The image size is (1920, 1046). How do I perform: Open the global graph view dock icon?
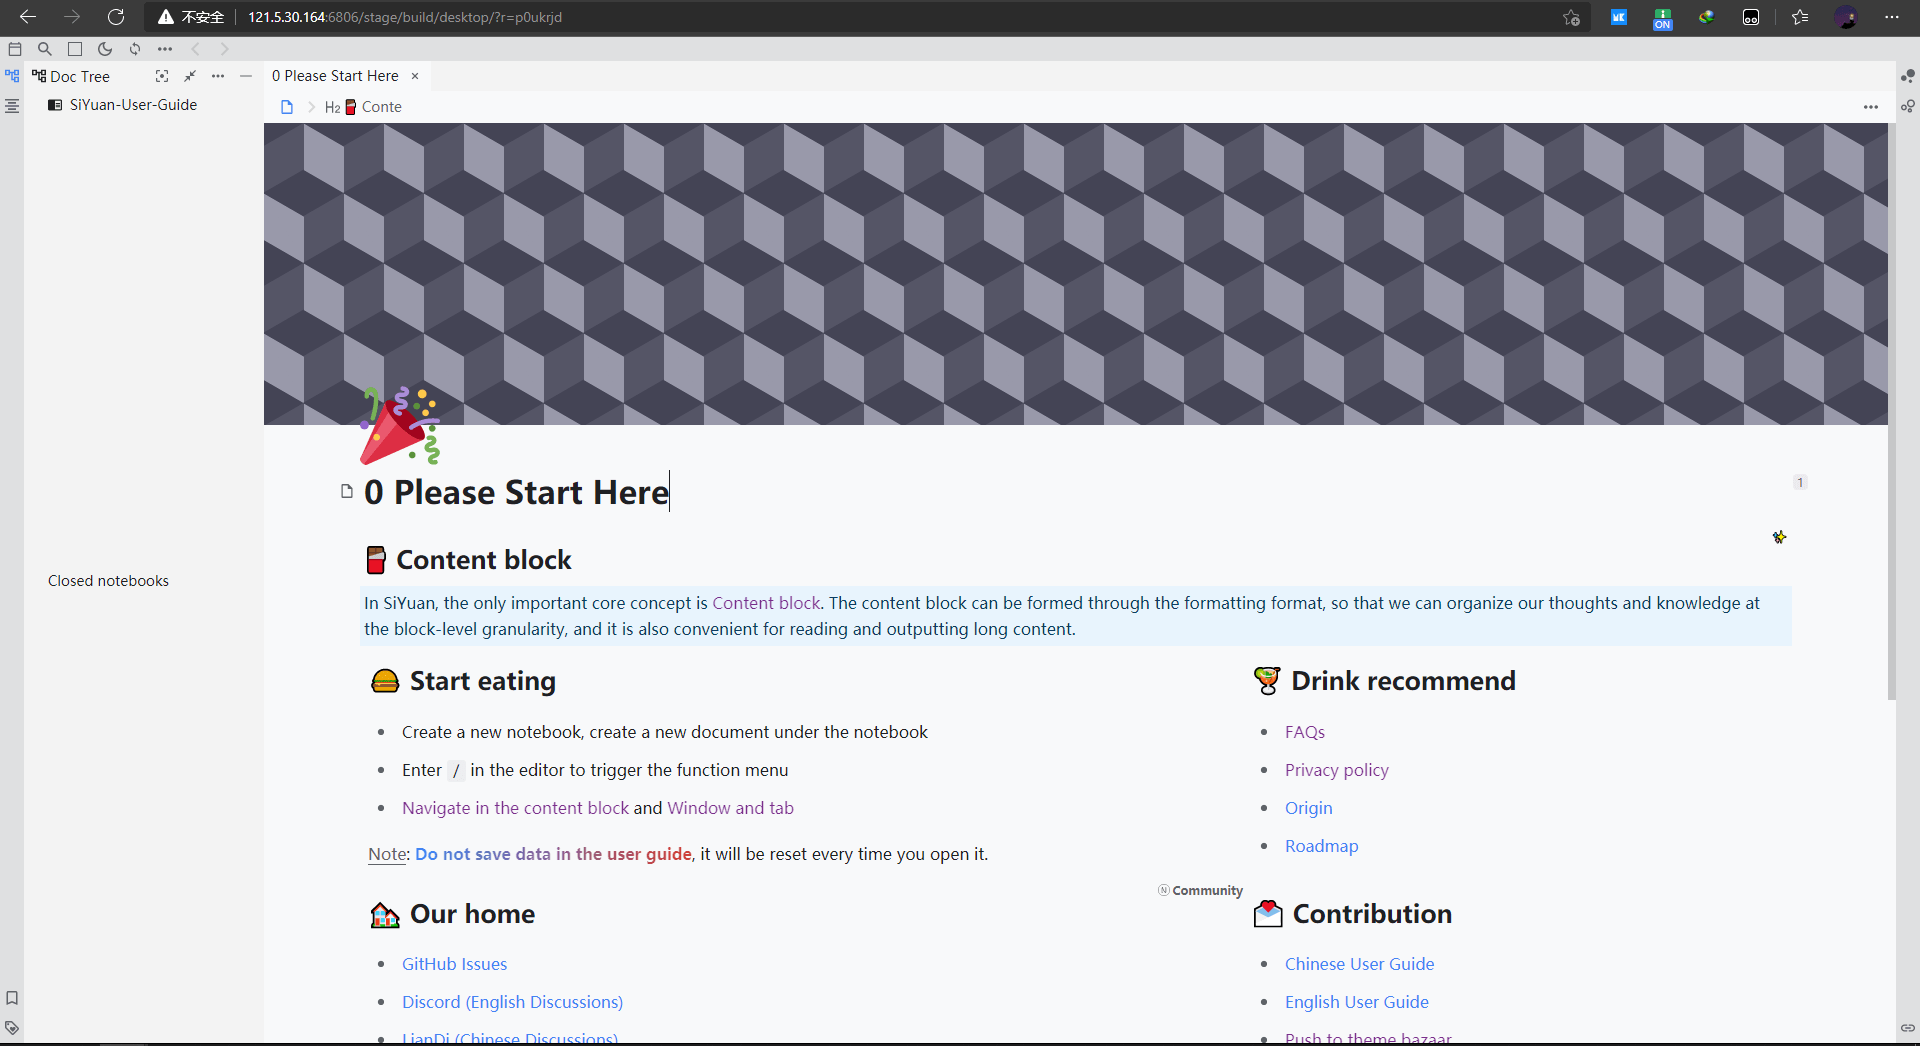1908,76
